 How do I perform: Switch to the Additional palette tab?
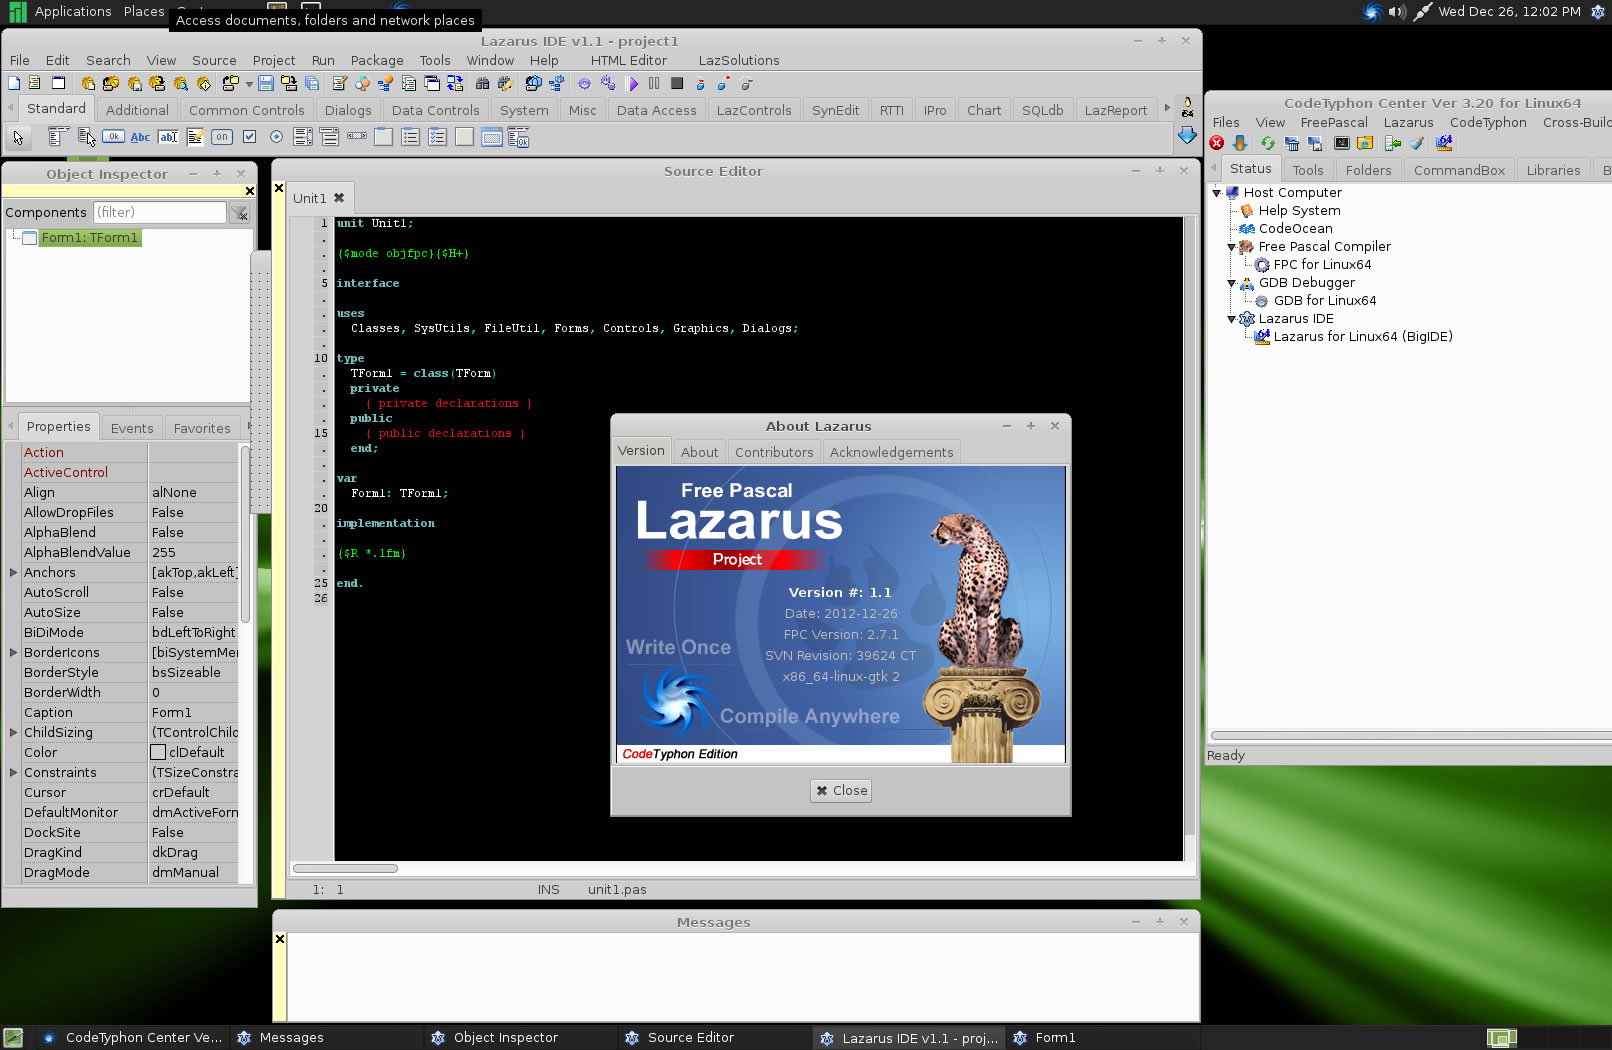click(137, 110)
